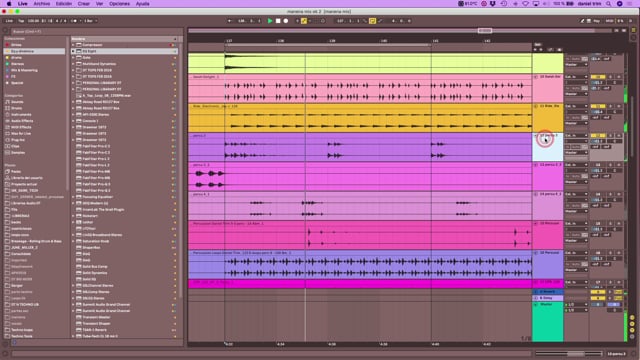The width and height of the screenshot is (640, 360).
Task: Toggle the yellow Loop switch in transport
Action: pos(372,21)
